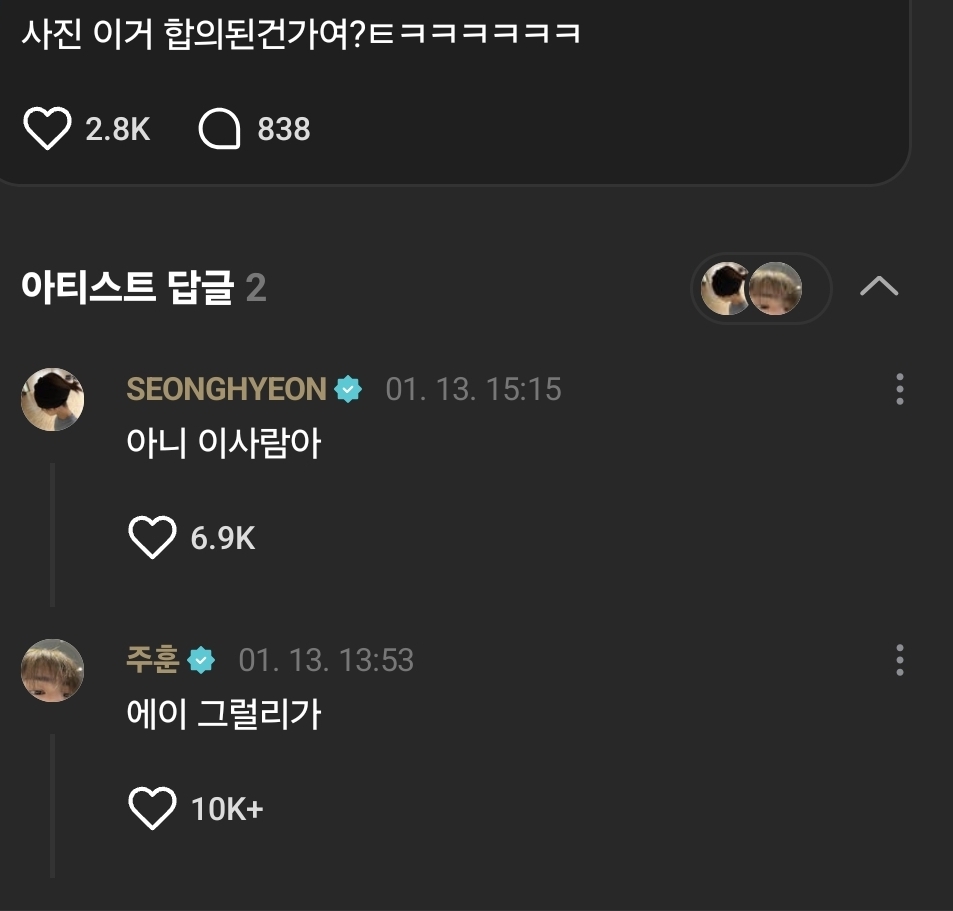Select the 아티스트 답글 2 header
This screenshot has height=911, width=953.
tap(143, 287)
